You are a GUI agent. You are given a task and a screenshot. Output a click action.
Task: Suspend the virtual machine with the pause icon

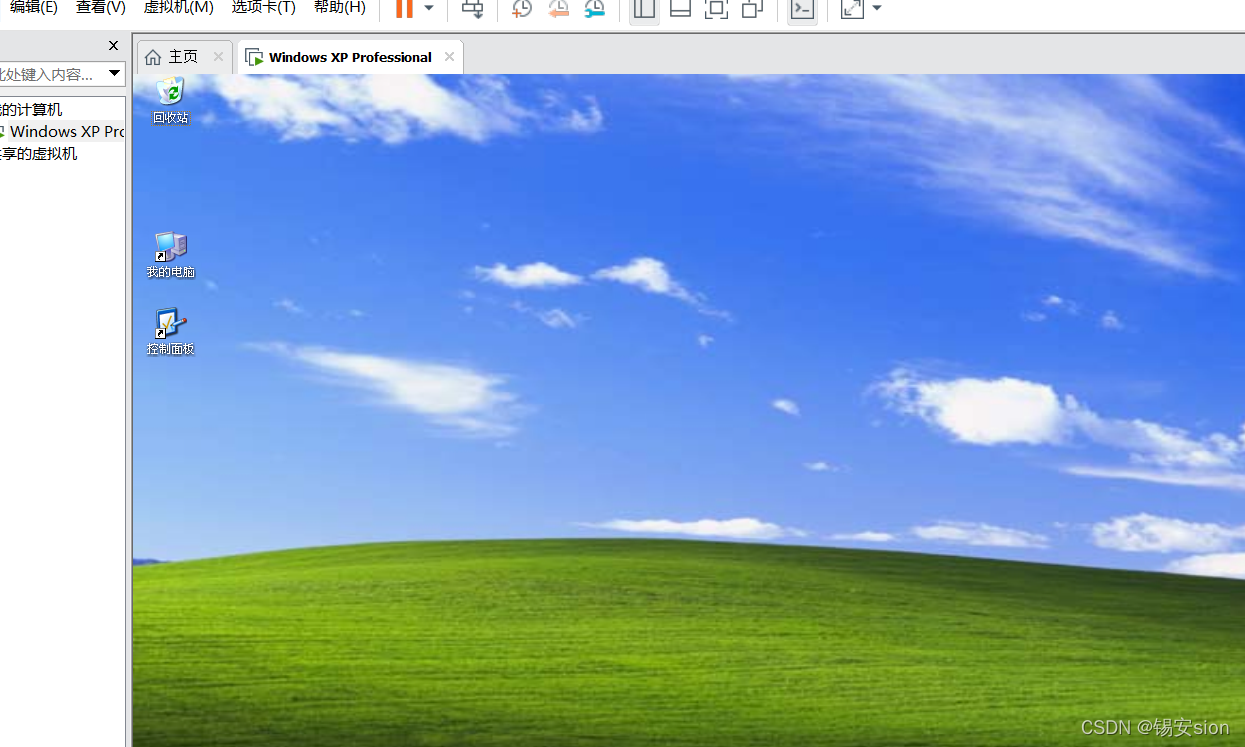[x=406, y=9]
